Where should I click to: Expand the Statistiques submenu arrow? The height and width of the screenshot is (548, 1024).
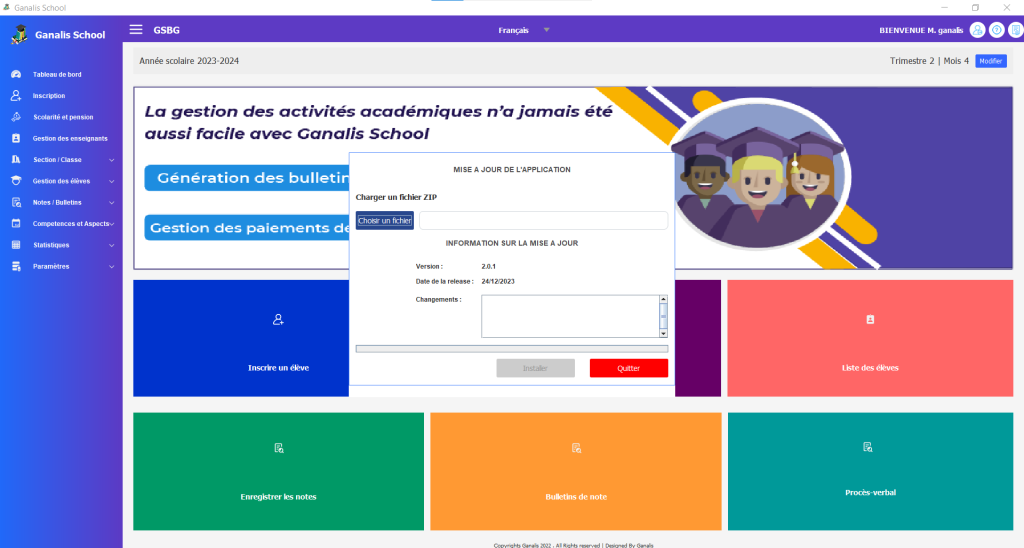coord(112,246)
